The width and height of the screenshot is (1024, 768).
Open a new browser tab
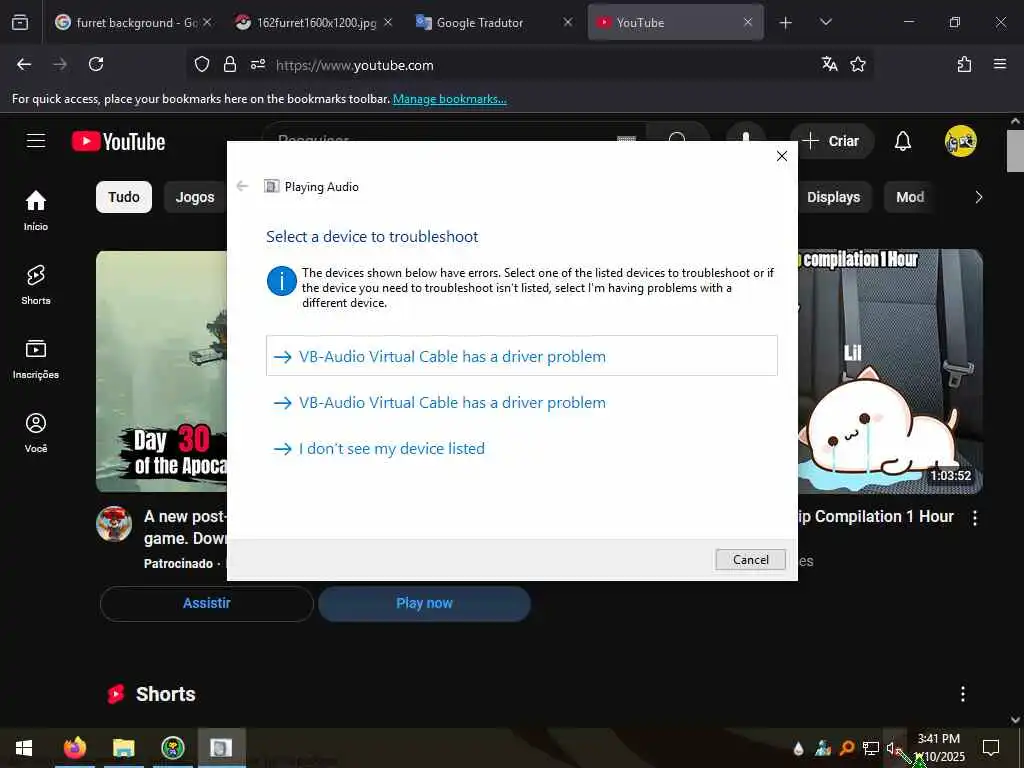[x=786, y=23]
